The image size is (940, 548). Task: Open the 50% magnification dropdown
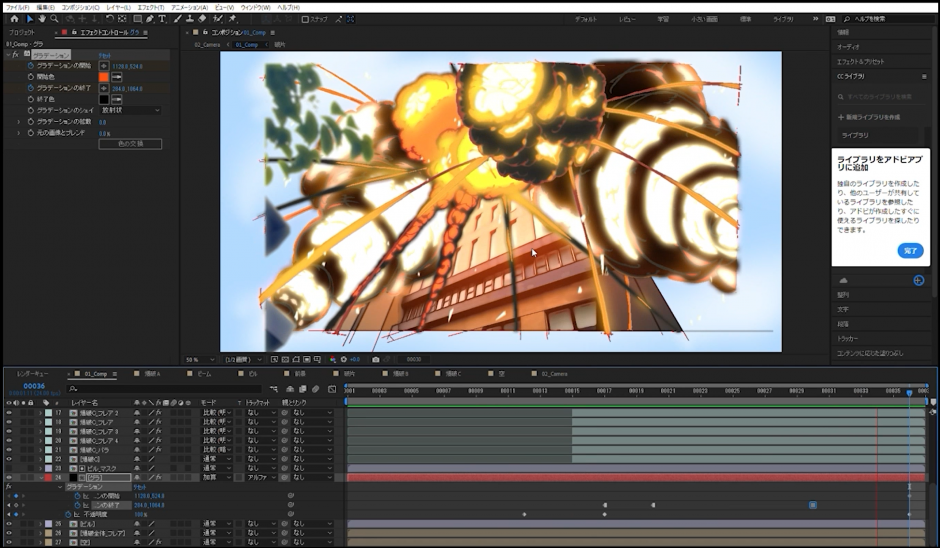click(200, 359)
